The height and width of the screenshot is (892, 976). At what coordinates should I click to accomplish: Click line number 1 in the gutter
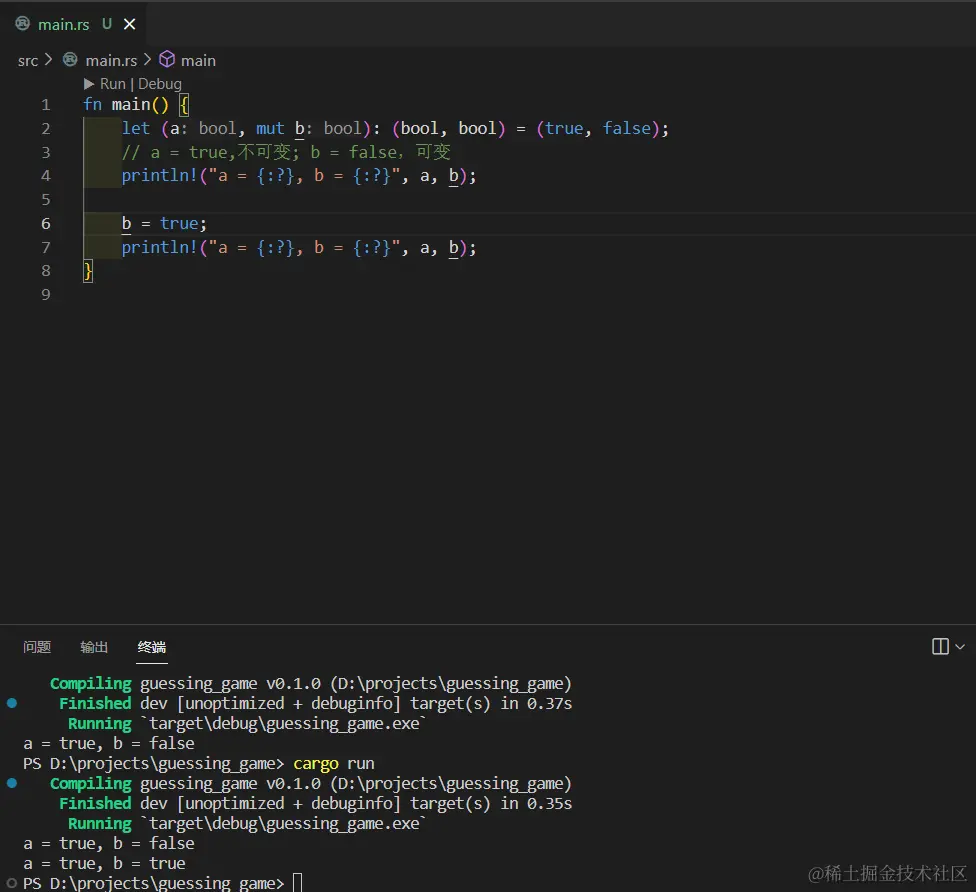click(x=45, y=105)
